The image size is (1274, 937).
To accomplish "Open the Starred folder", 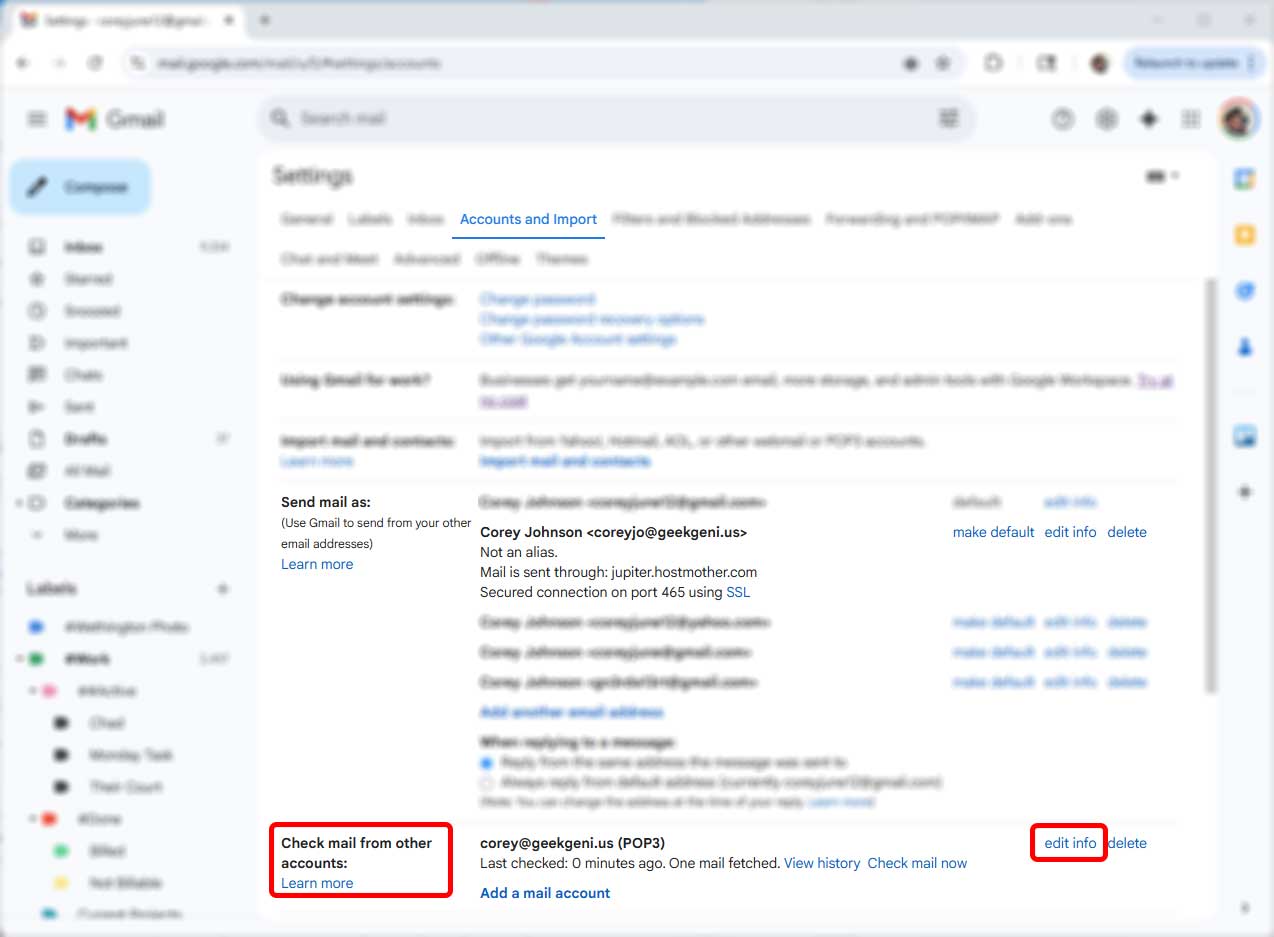I will (x=88, y=279).
